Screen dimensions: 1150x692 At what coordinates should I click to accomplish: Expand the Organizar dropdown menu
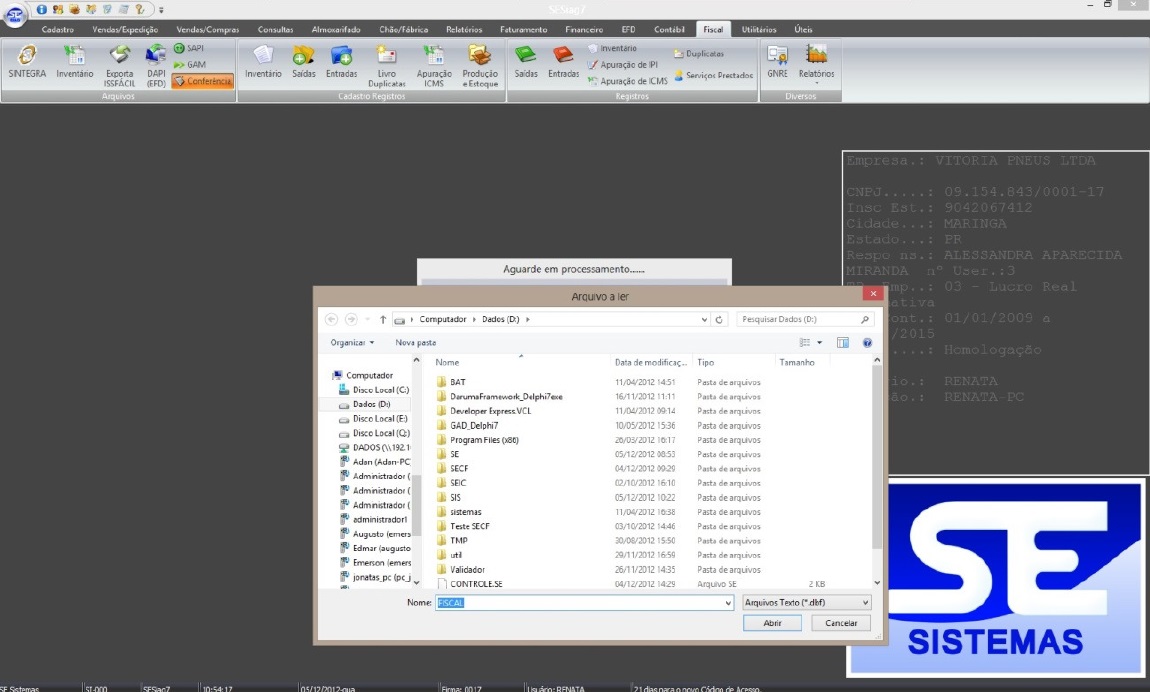(352, 342)
